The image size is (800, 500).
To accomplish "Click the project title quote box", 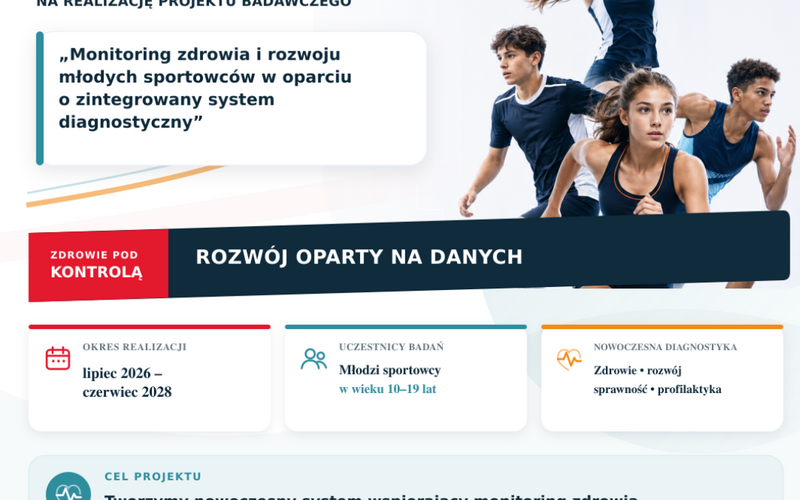I will [x=231, y=98].
